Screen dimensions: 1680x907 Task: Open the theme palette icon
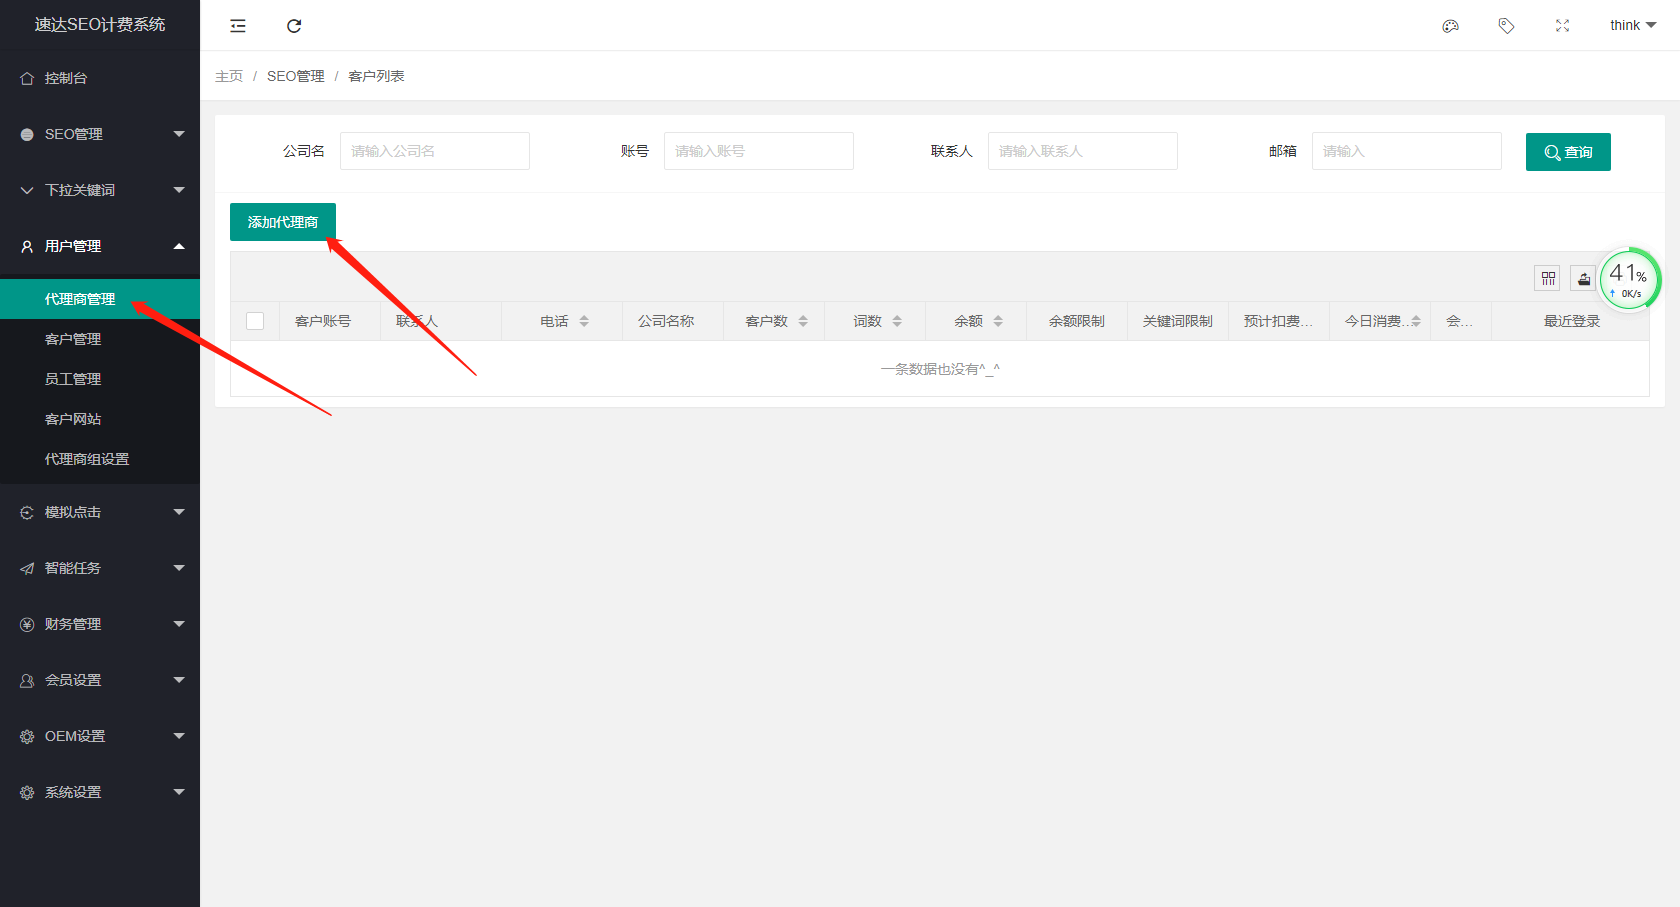click(1450, 26)
